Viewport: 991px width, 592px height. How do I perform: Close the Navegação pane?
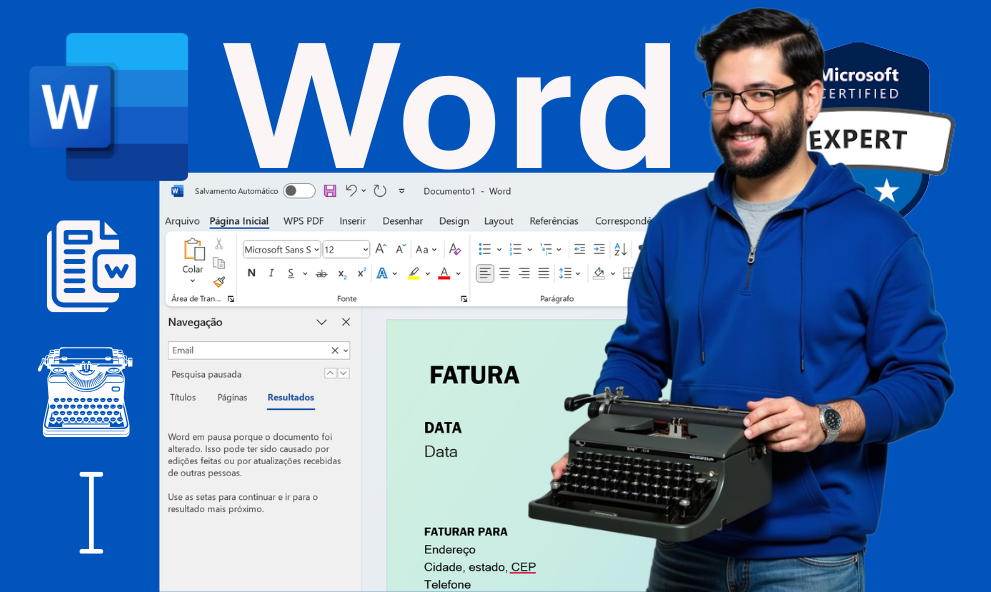click(346, 322)
